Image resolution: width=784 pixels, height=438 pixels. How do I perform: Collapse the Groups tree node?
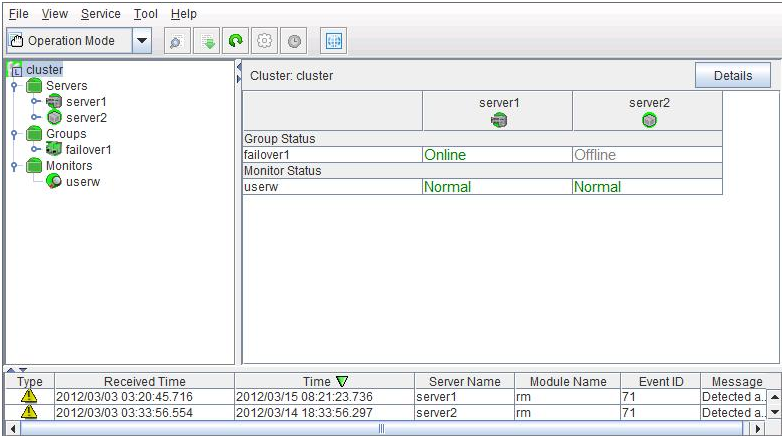(x=14, y=134)
